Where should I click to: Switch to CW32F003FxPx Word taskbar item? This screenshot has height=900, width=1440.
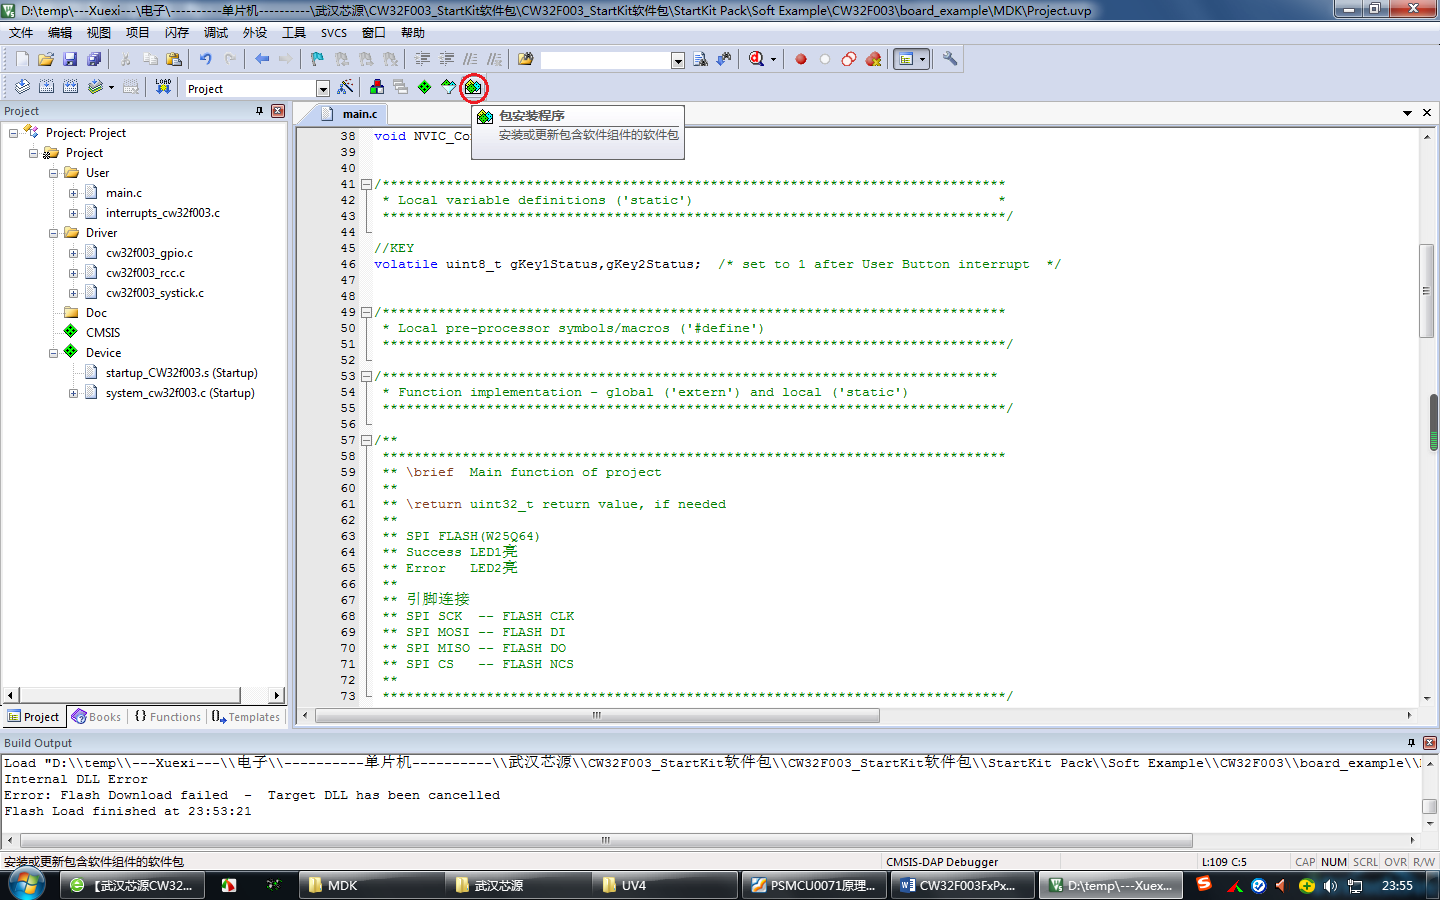[x=962, y=885]
